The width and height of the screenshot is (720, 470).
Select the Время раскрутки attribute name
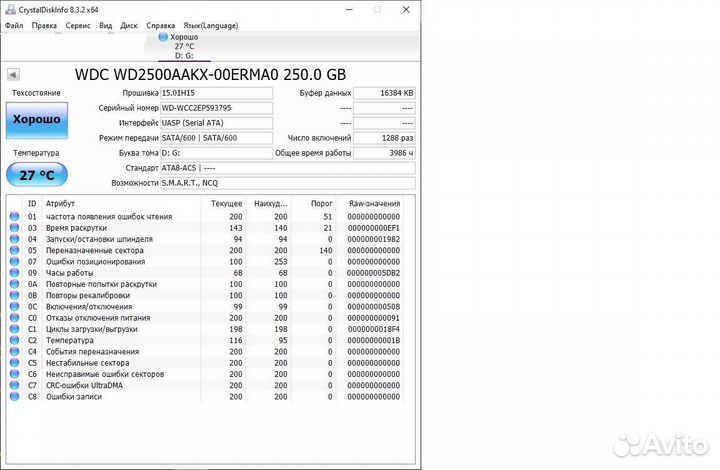pyautogui.click(x=76, y=228)
